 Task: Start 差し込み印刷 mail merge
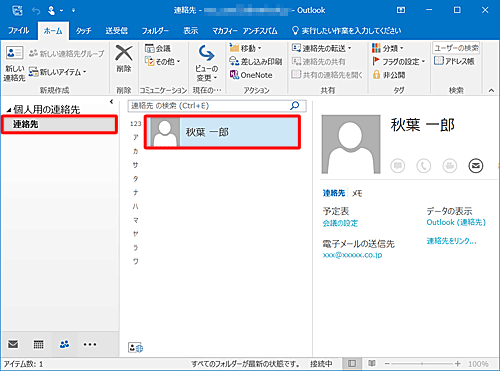pos(255,62)
